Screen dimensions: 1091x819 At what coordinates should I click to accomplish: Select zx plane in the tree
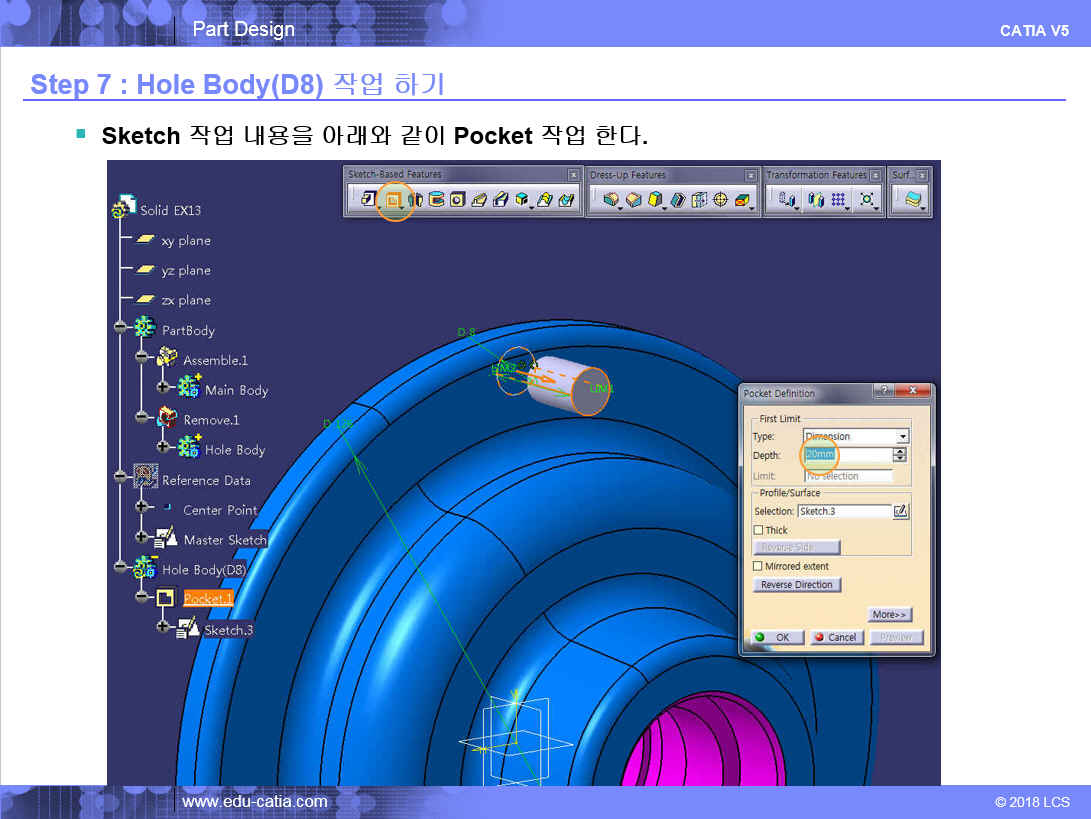click(186, 301)
